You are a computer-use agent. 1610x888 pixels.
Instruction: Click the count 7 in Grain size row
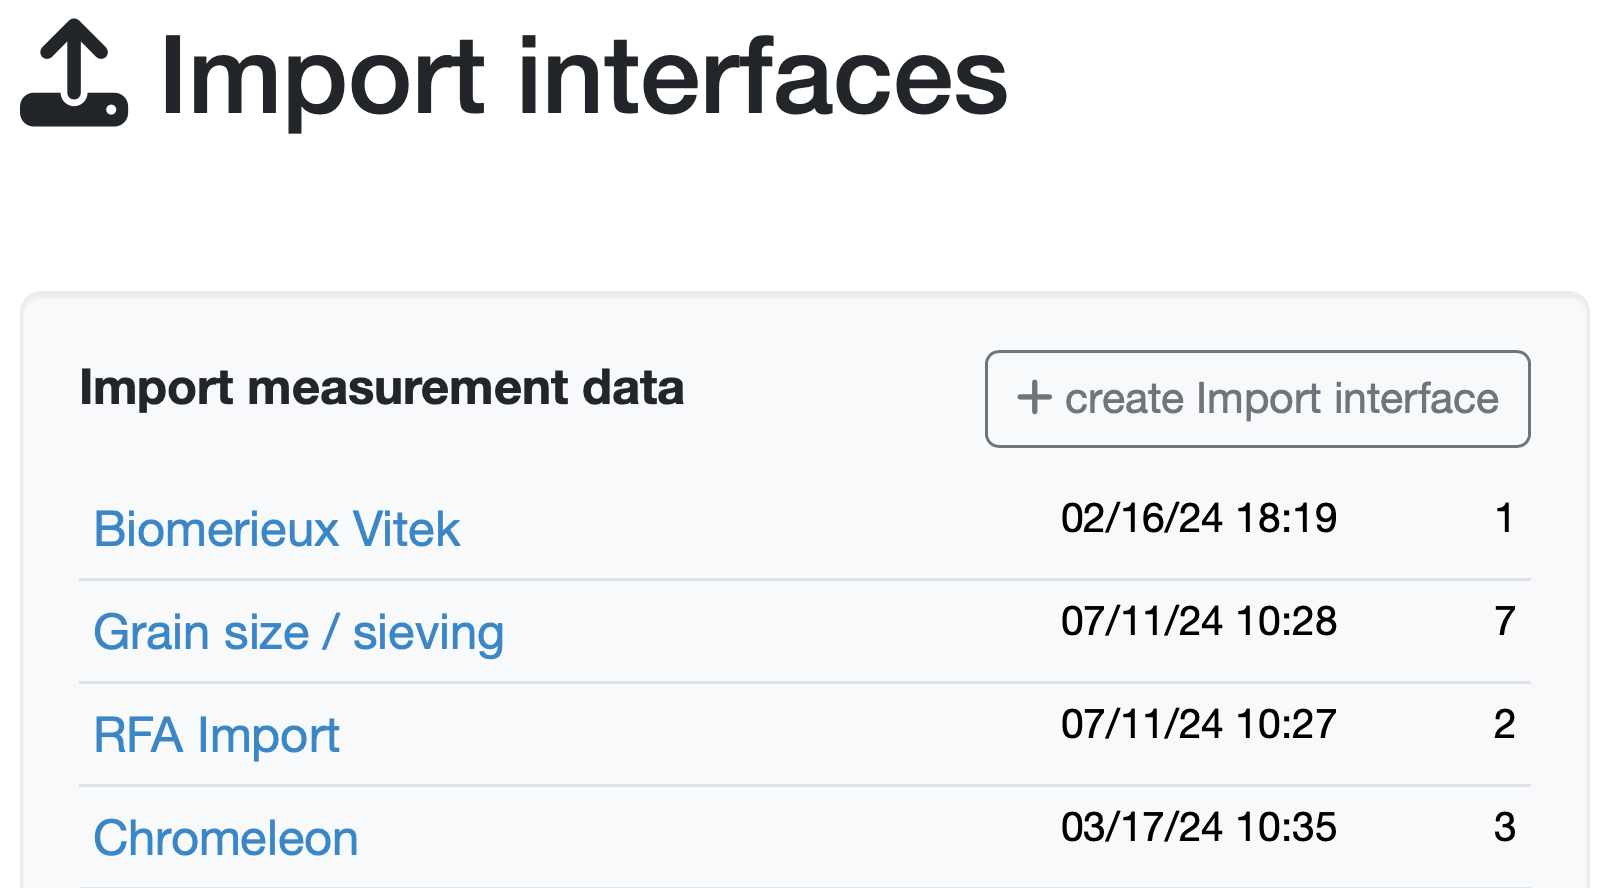pyautogui.click(x=1504, y=621)
